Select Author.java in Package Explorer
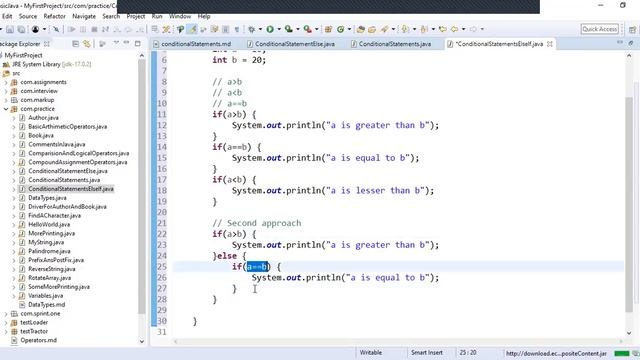This screenshot has height=360, width=640. (43, 118)
